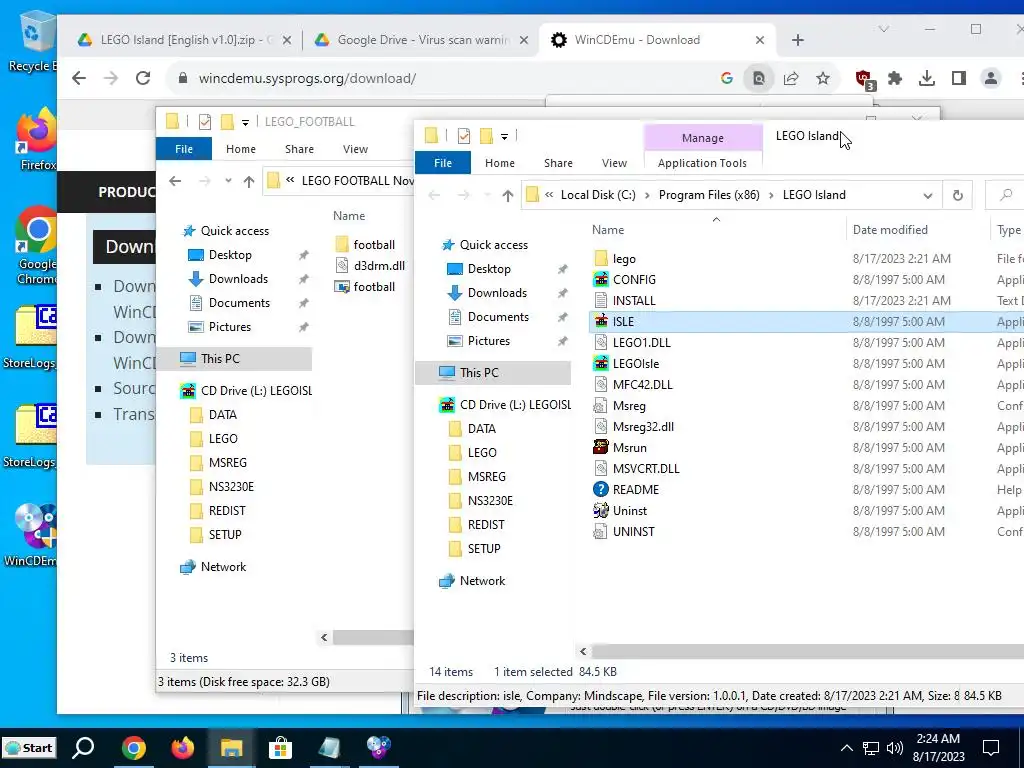Image resolution: width=1024 pixels, height=768 pixels.
Task: Click Program Files (x86) in the breadcrumb path
Action: click(709, 195)
